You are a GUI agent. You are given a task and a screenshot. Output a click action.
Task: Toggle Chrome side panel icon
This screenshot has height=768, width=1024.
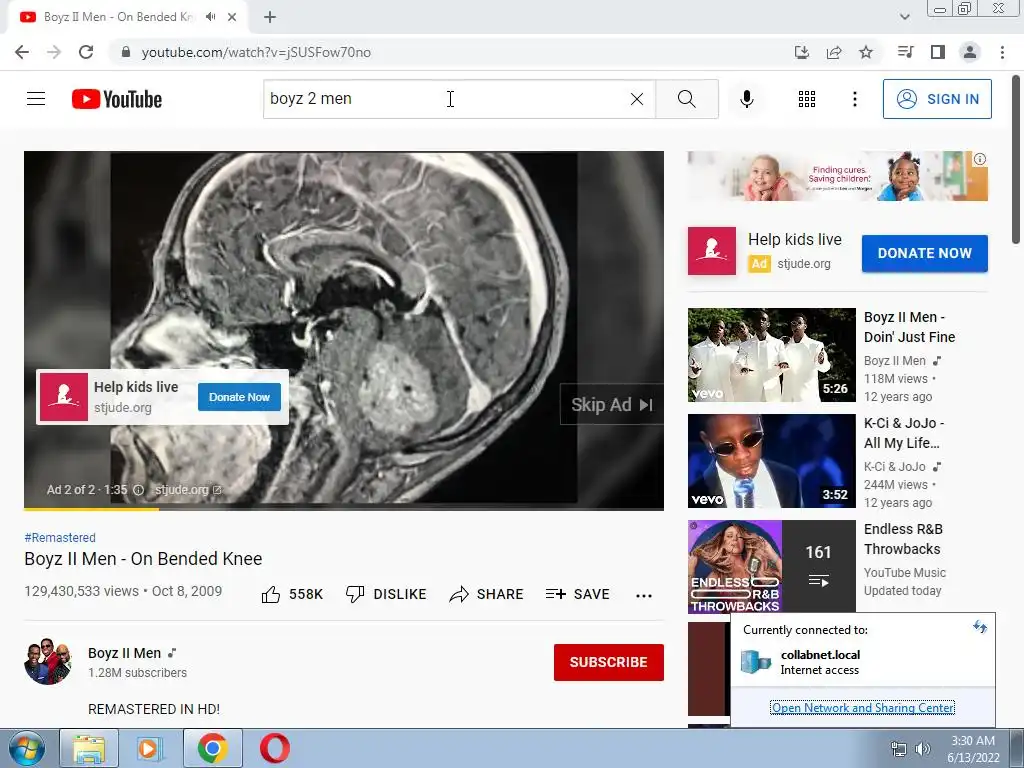tap(938, 52)
